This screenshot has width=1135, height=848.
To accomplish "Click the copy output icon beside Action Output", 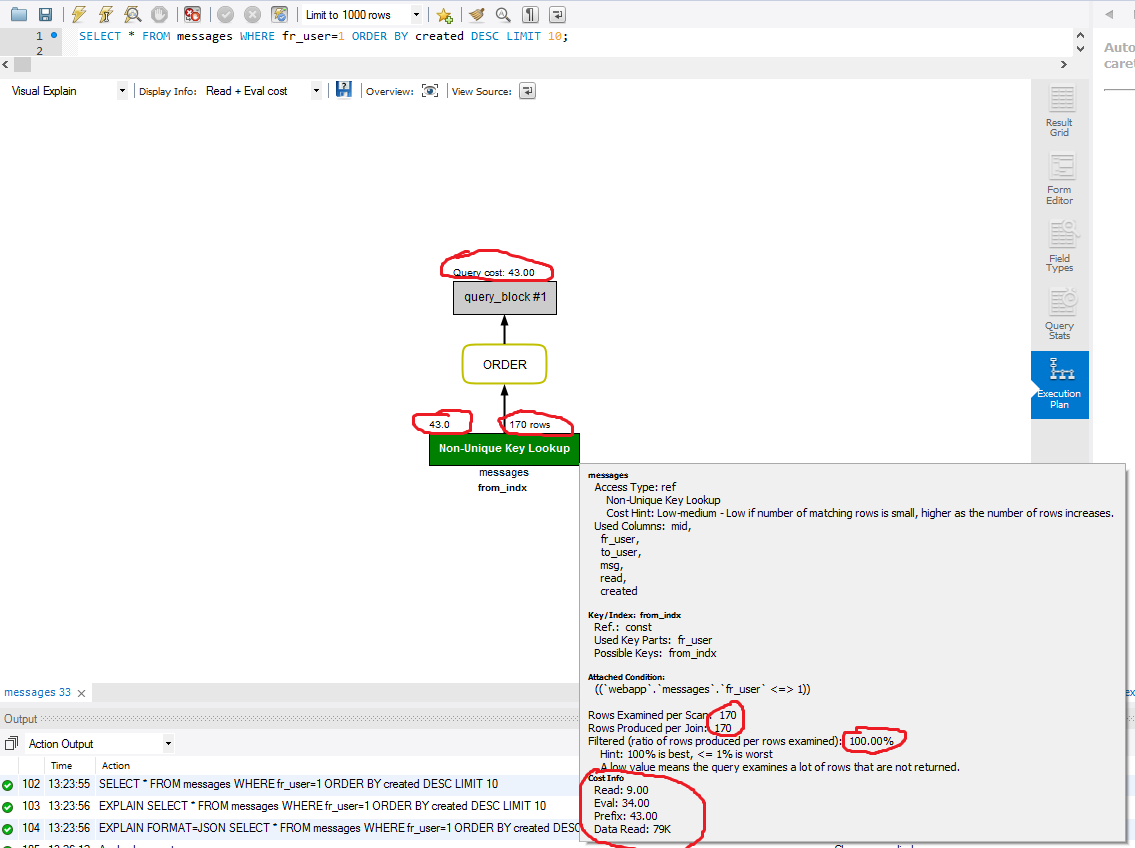I will tap(12, 744).
